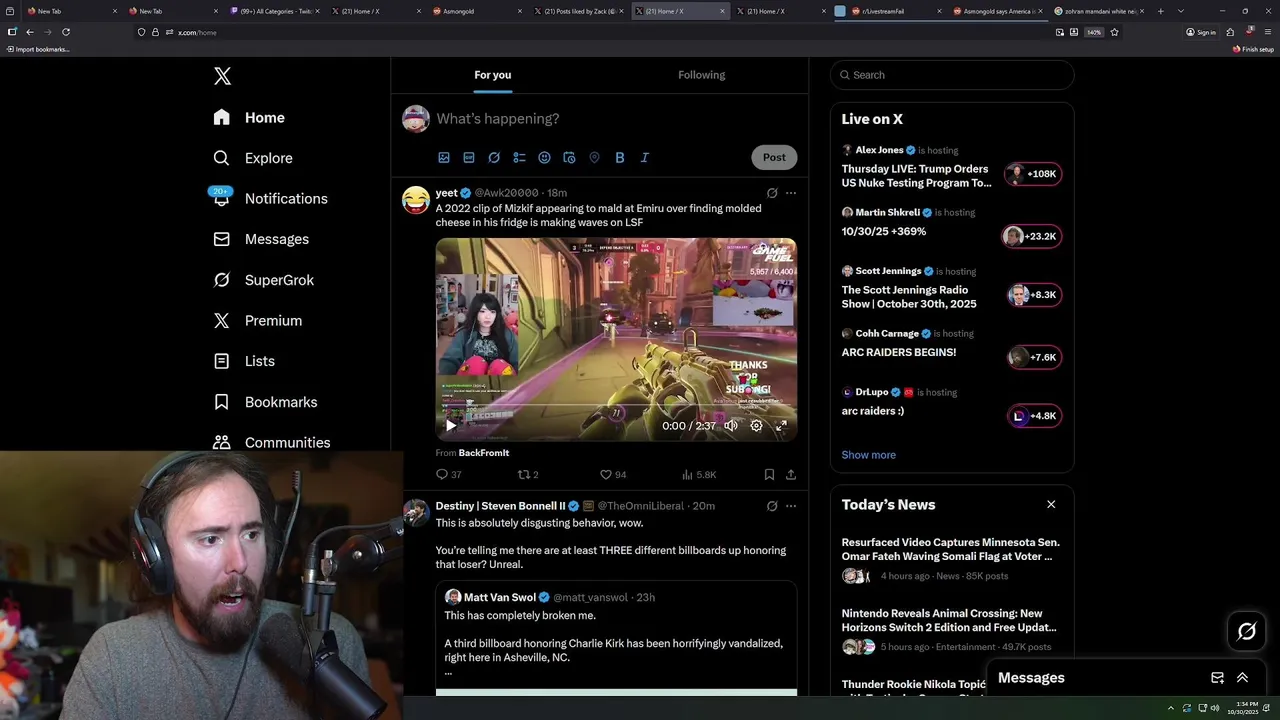
Task: Click the Search box on X
Action: coord(952,75)
